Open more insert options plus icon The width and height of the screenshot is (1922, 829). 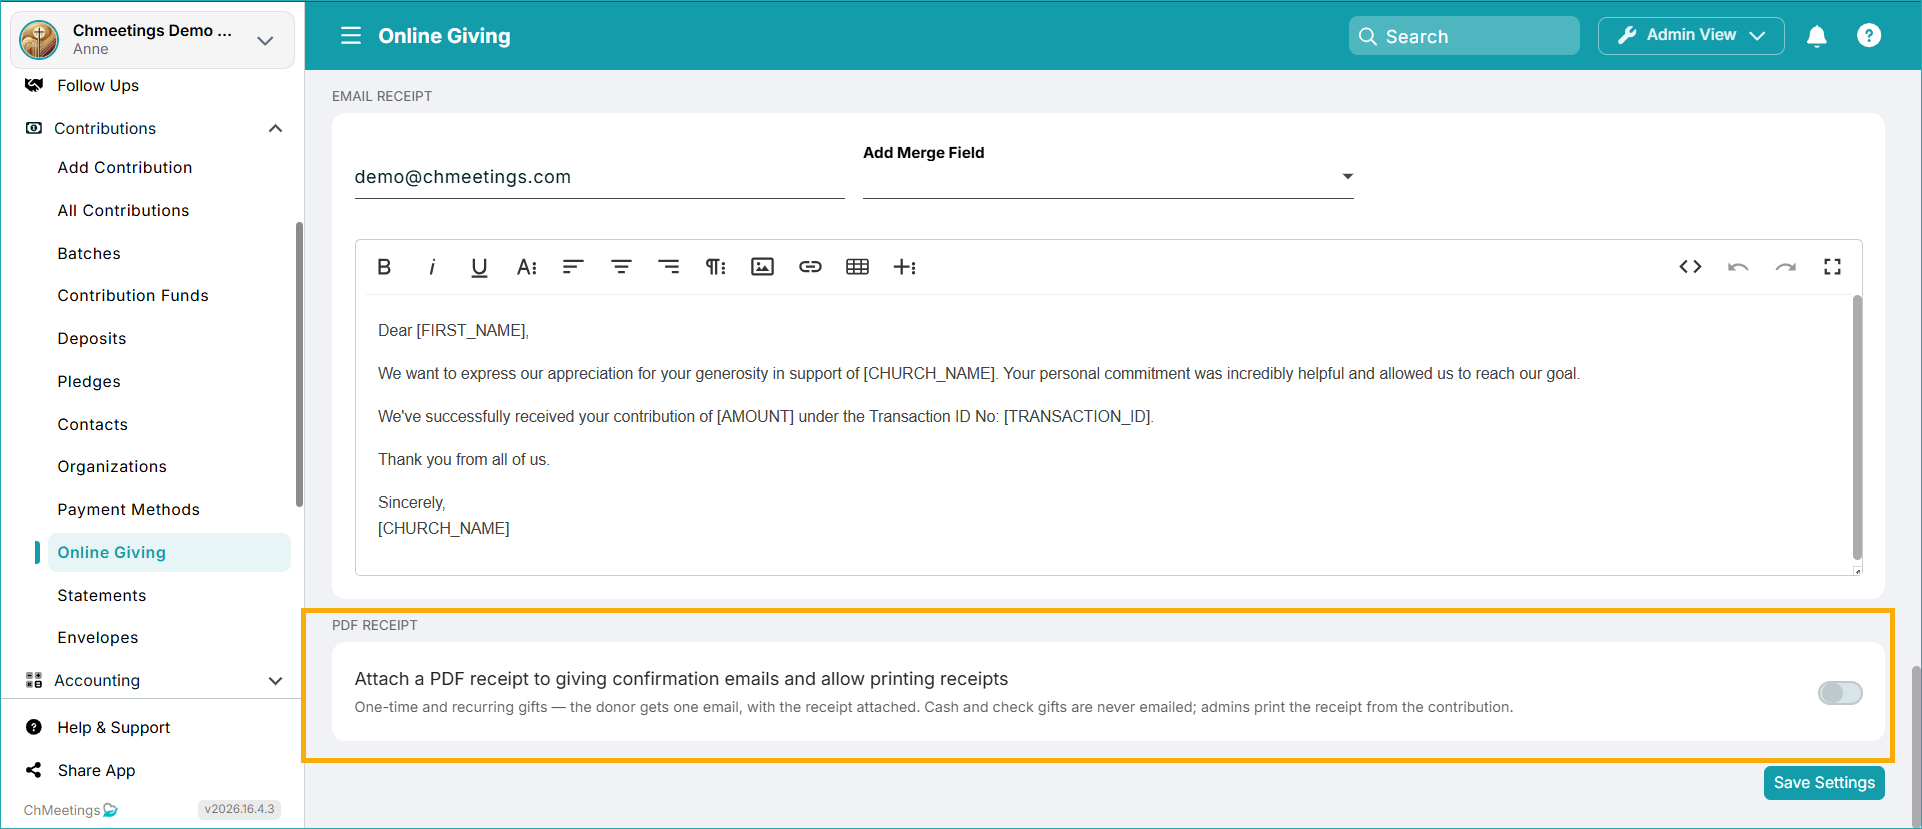point(905,267)
